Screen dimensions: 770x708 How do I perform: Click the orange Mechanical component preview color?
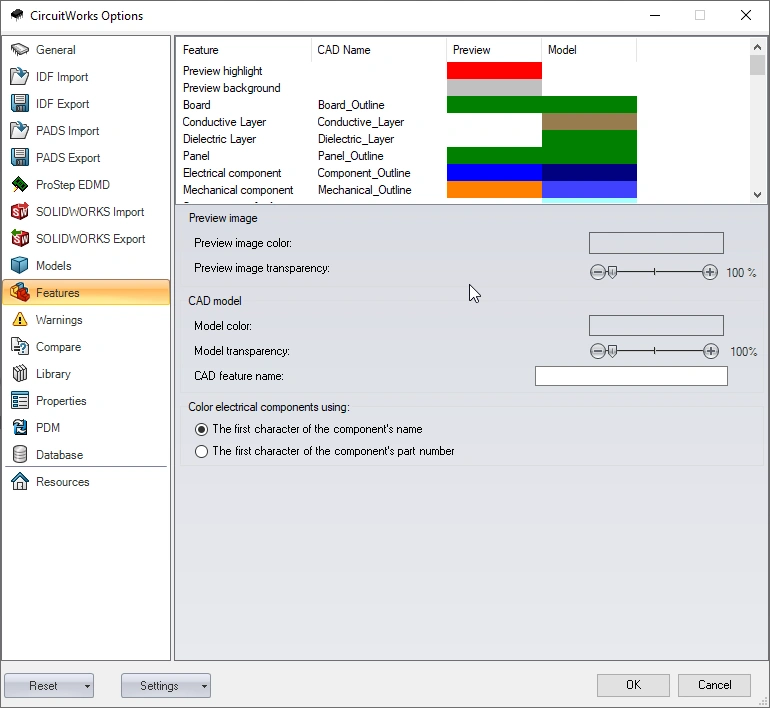(x=494, y=190)
